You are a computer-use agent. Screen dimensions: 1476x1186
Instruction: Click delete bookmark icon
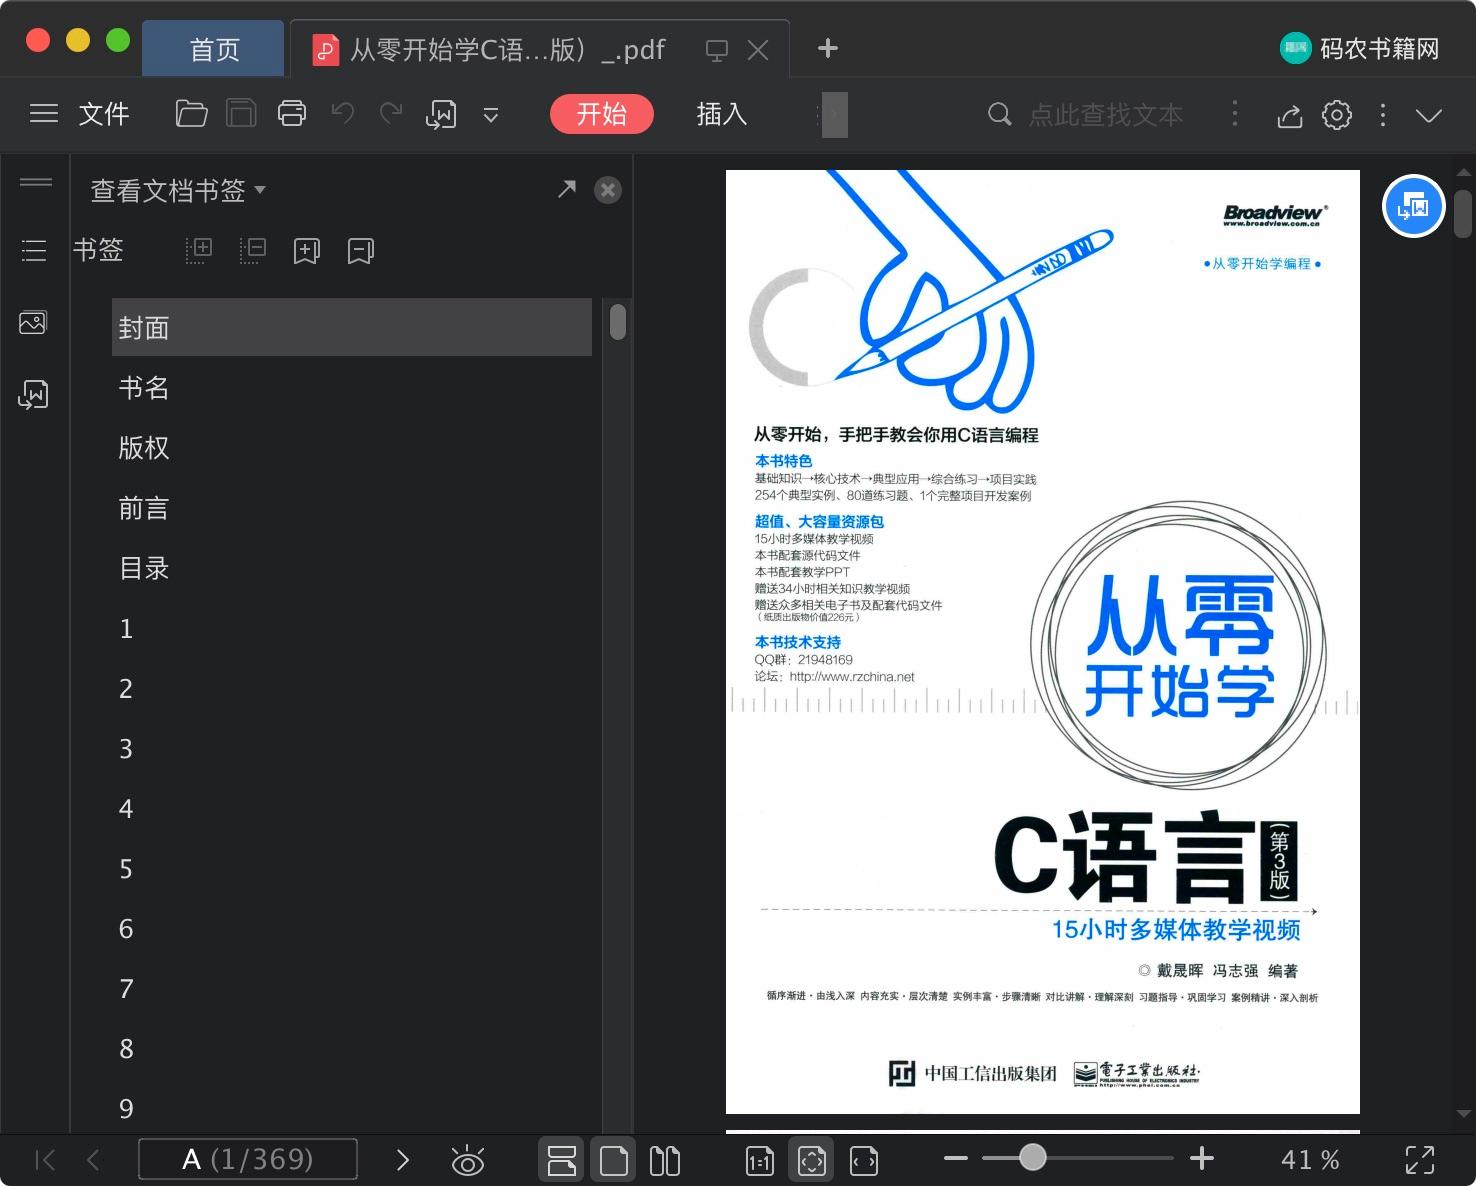point(361,251)
